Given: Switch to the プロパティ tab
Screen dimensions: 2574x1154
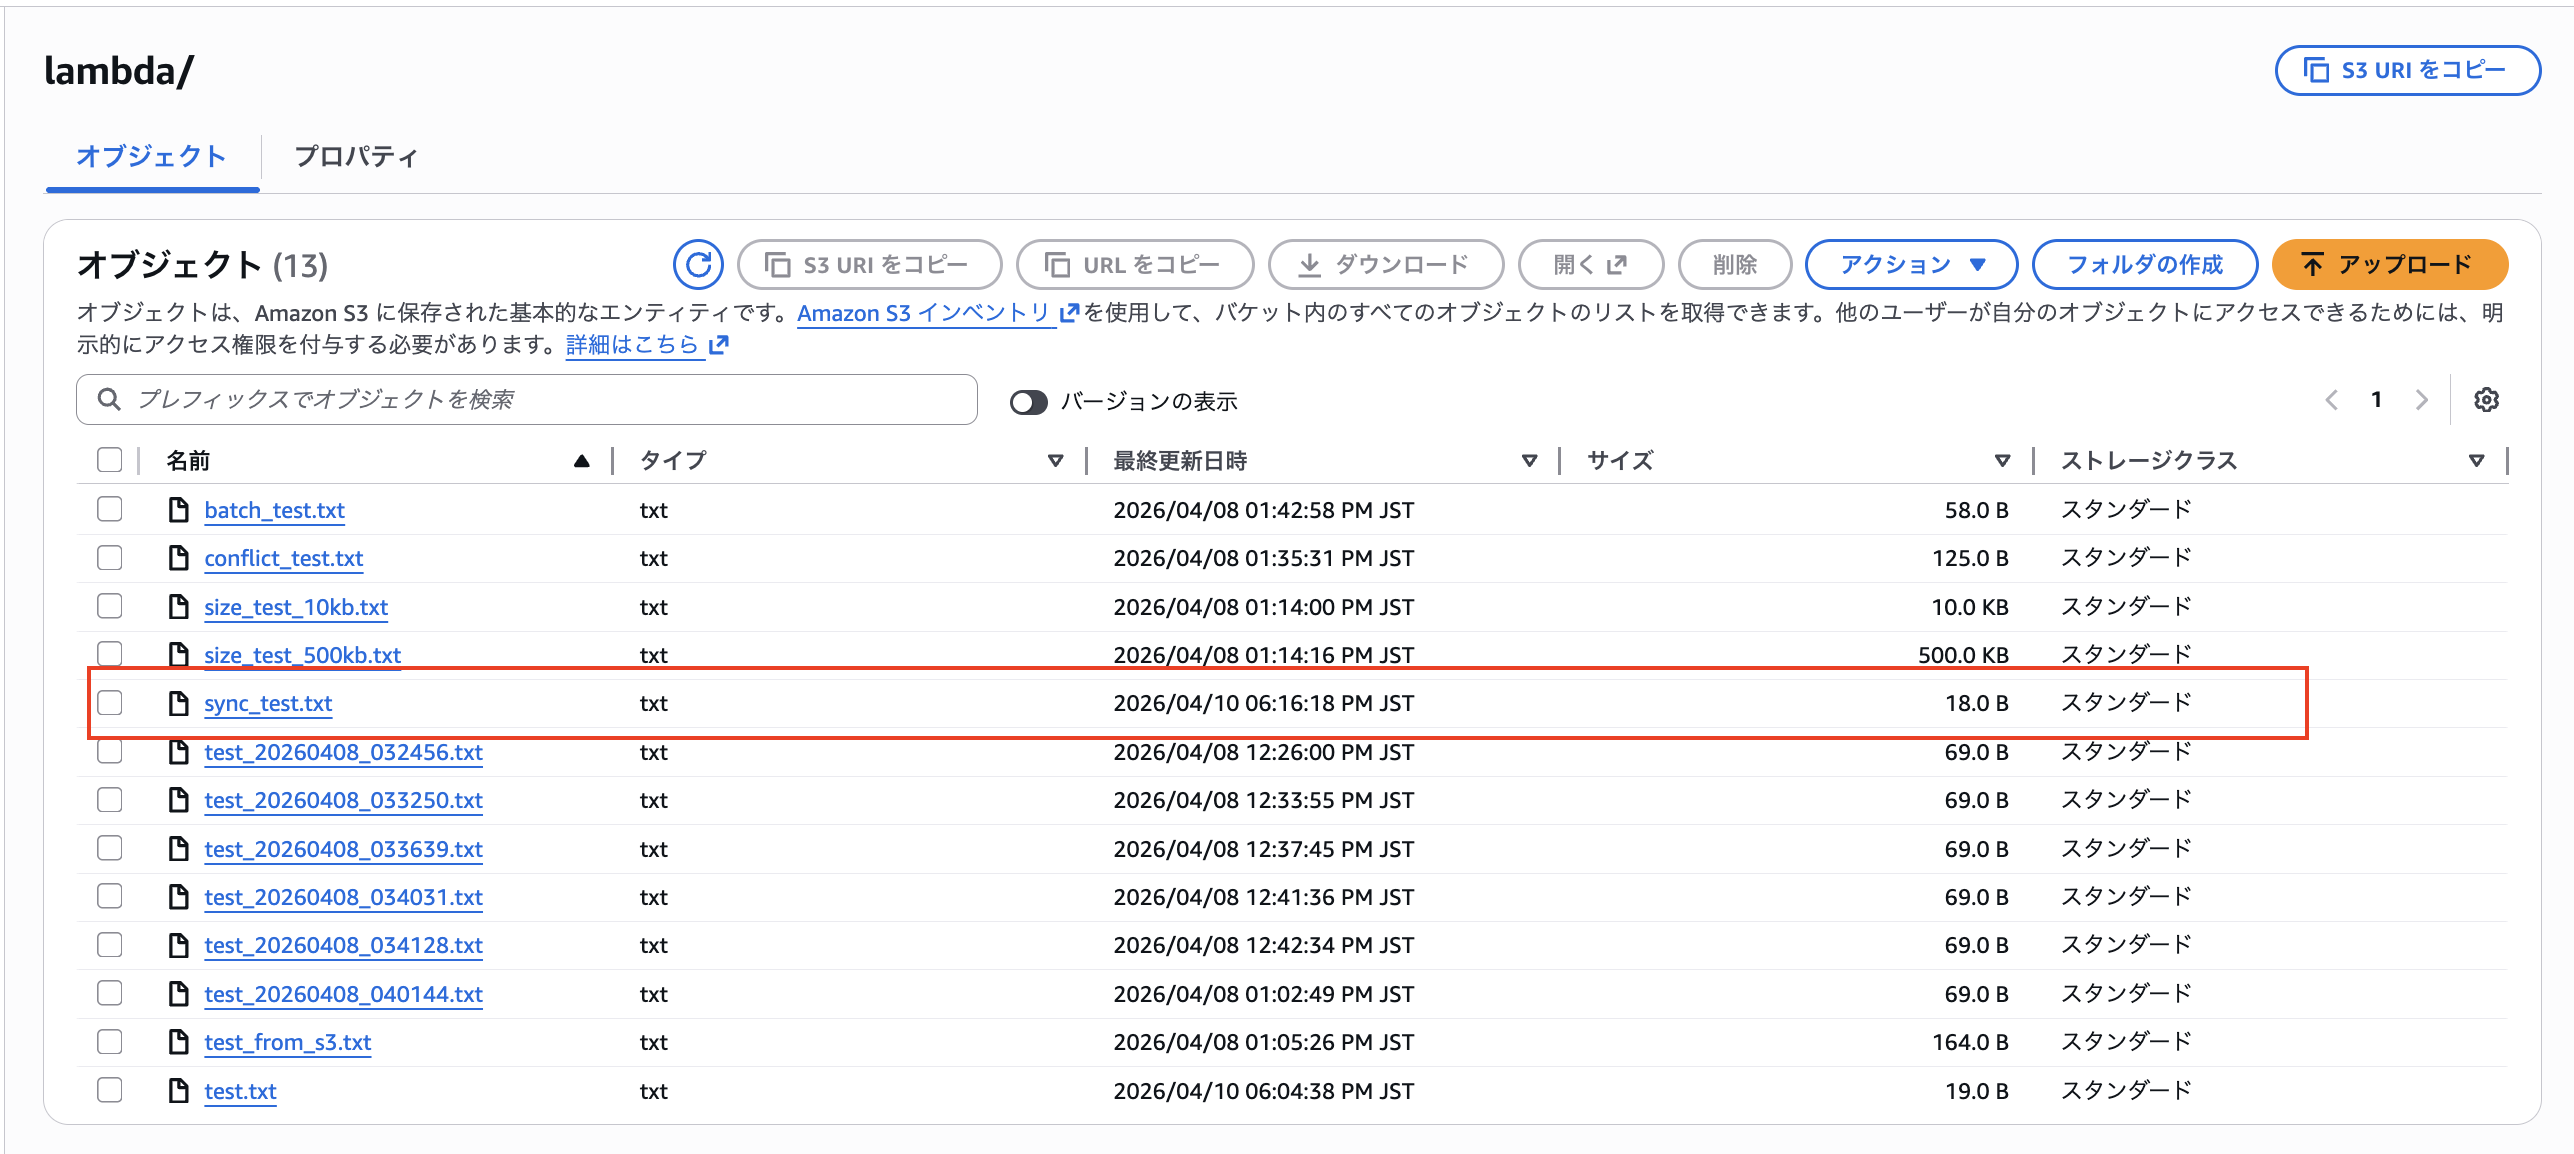Looking at the screenshot, I should [x=356, y=157].
